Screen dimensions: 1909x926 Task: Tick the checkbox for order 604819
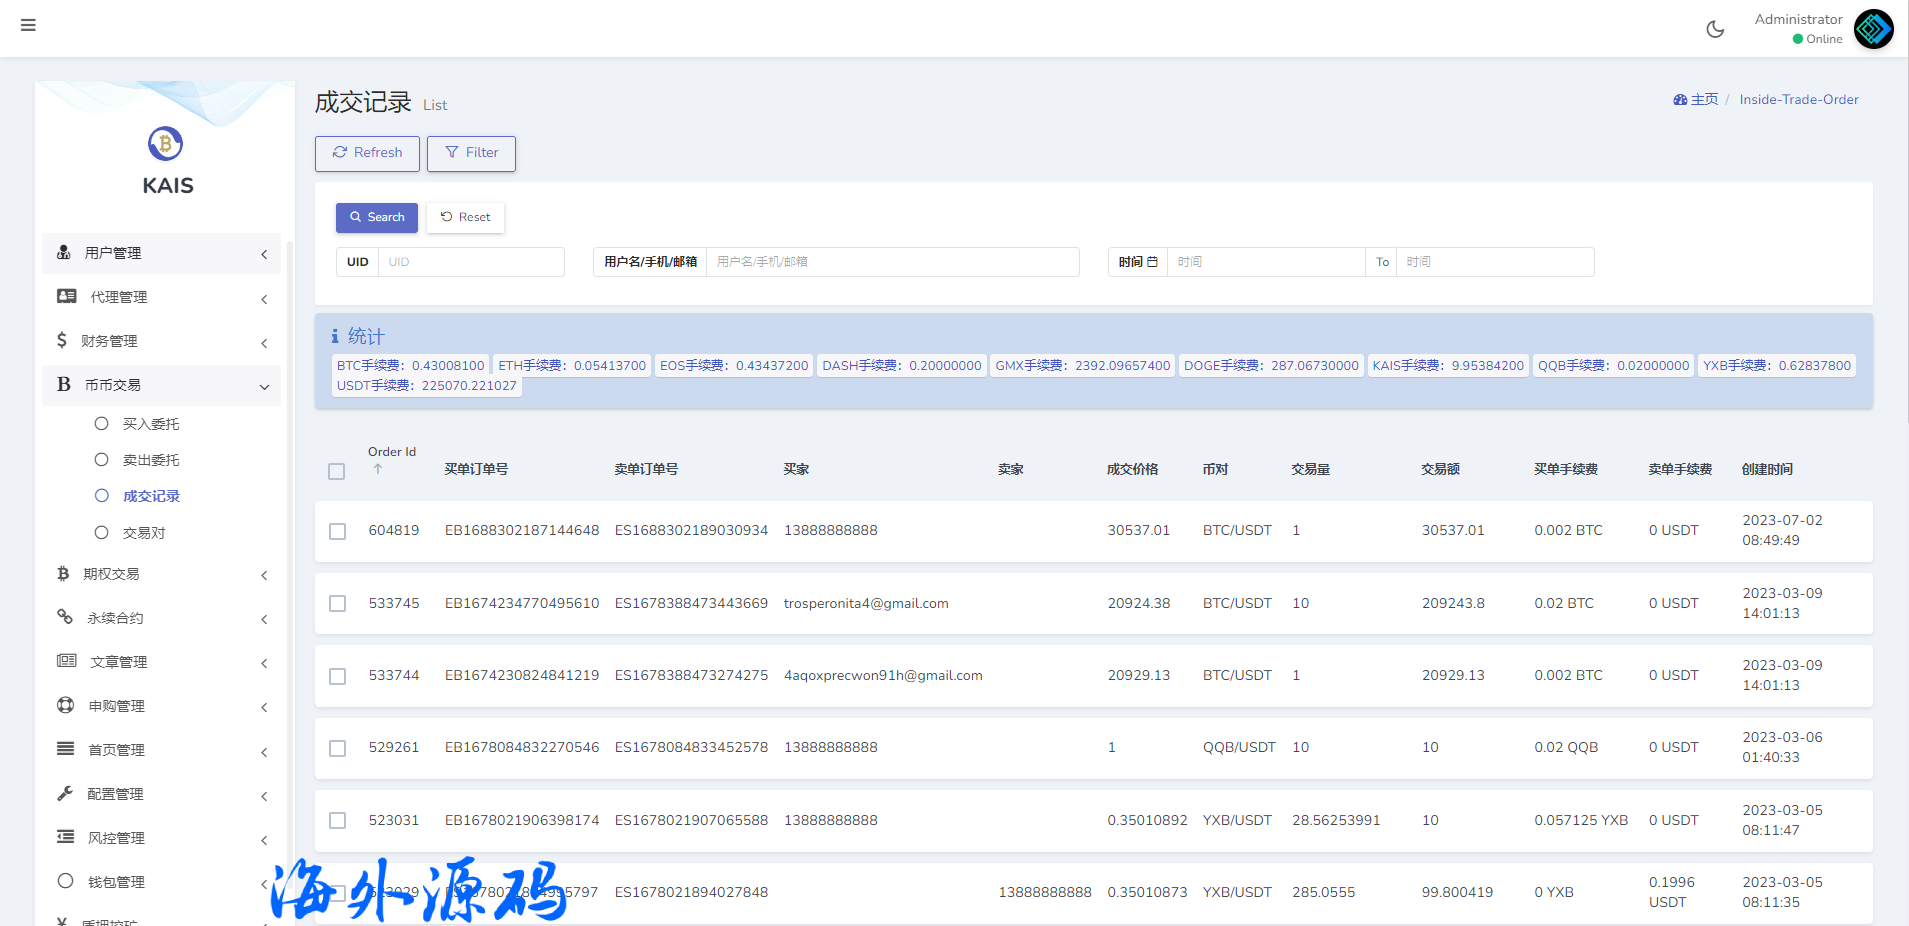pos(338,531)
